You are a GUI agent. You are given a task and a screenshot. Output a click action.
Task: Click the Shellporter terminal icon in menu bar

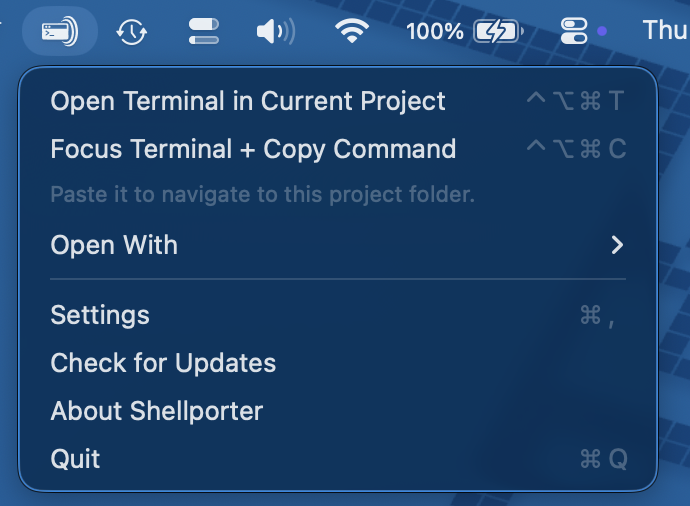point(60,31)
